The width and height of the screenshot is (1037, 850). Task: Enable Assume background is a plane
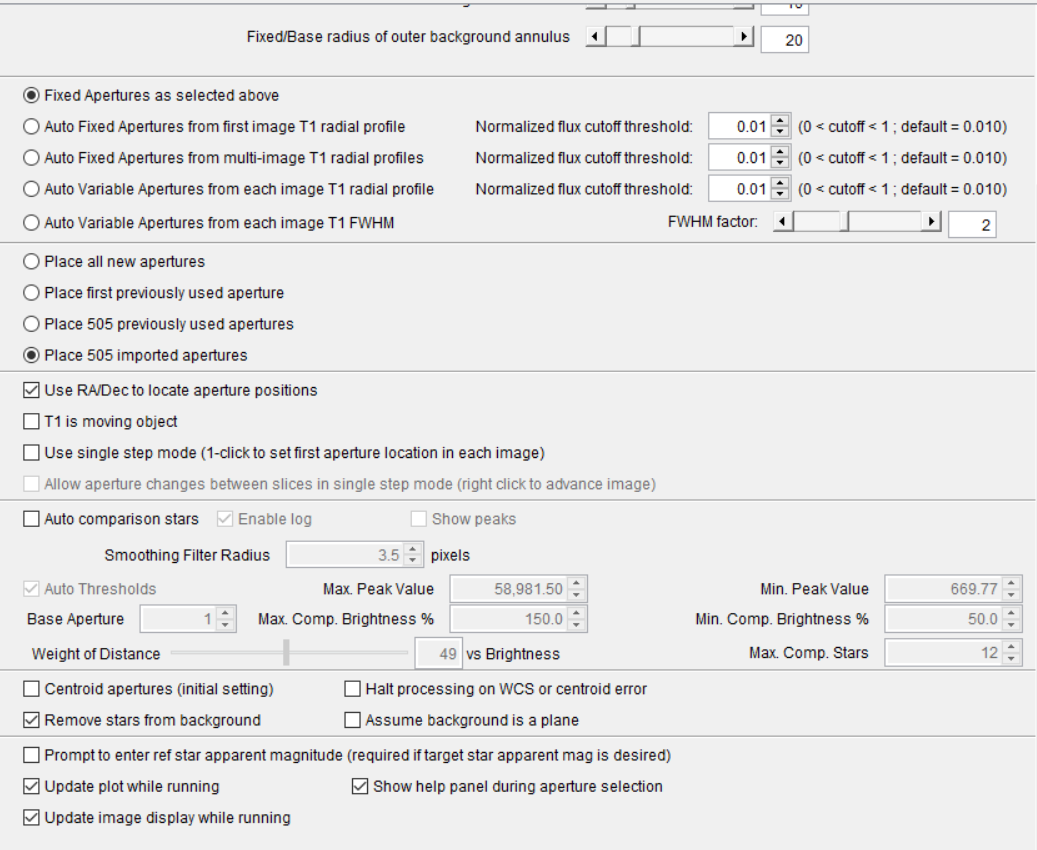pyautogui.click(x=352, y=720)
